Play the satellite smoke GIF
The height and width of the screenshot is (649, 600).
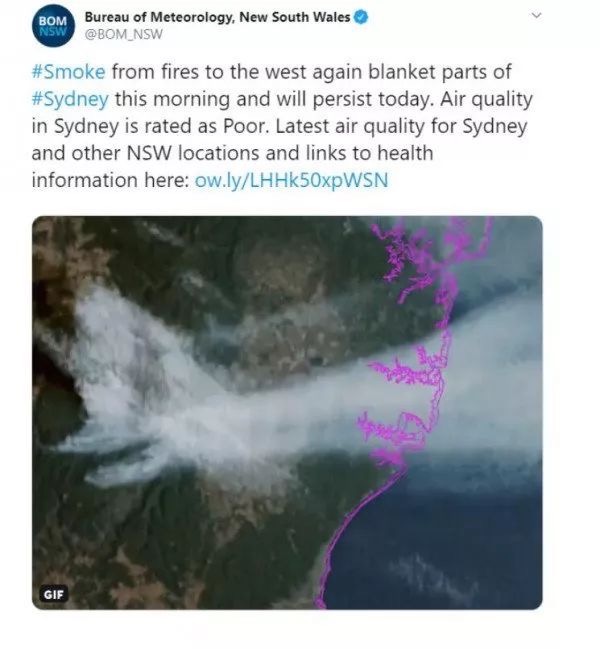tap(287, 413)
